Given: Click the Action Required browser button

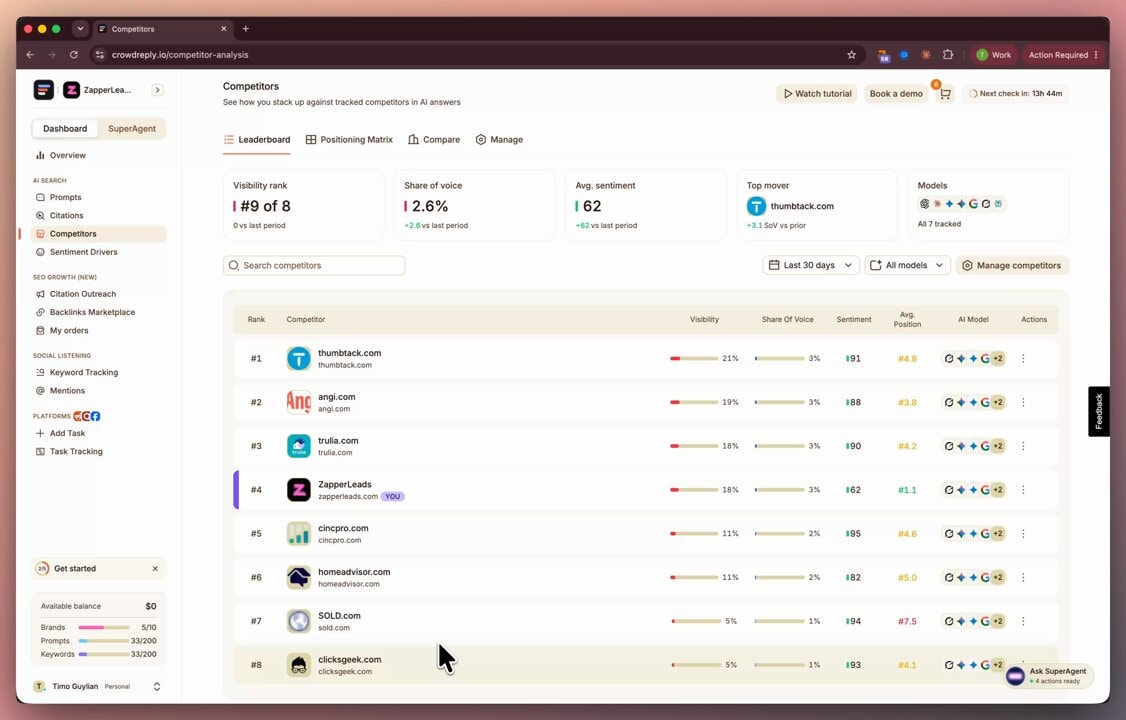Looking at the screenshot, I should pyautogui.click(x=1063, y=55).
